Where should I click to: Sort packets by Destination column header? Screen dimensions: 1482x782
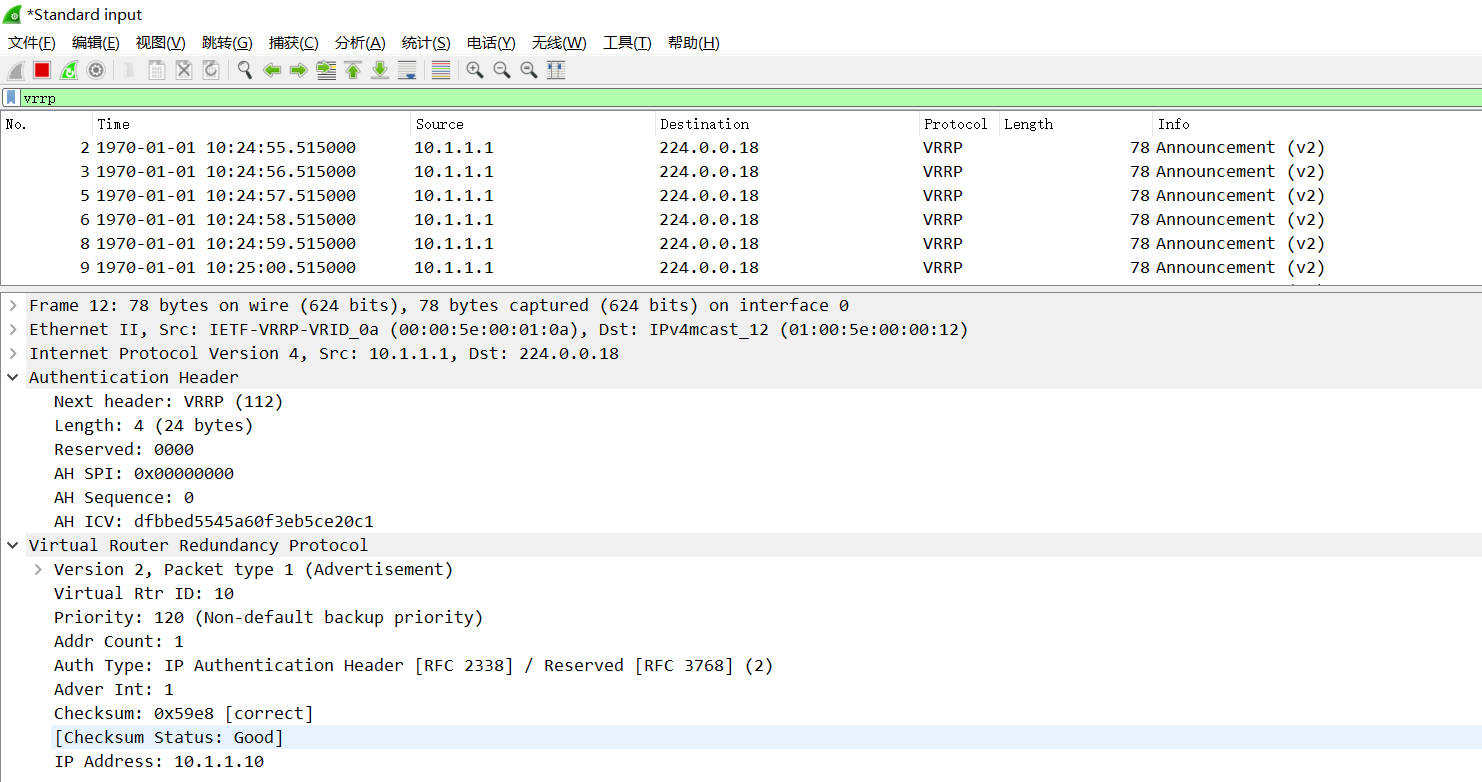pos(787,124)
